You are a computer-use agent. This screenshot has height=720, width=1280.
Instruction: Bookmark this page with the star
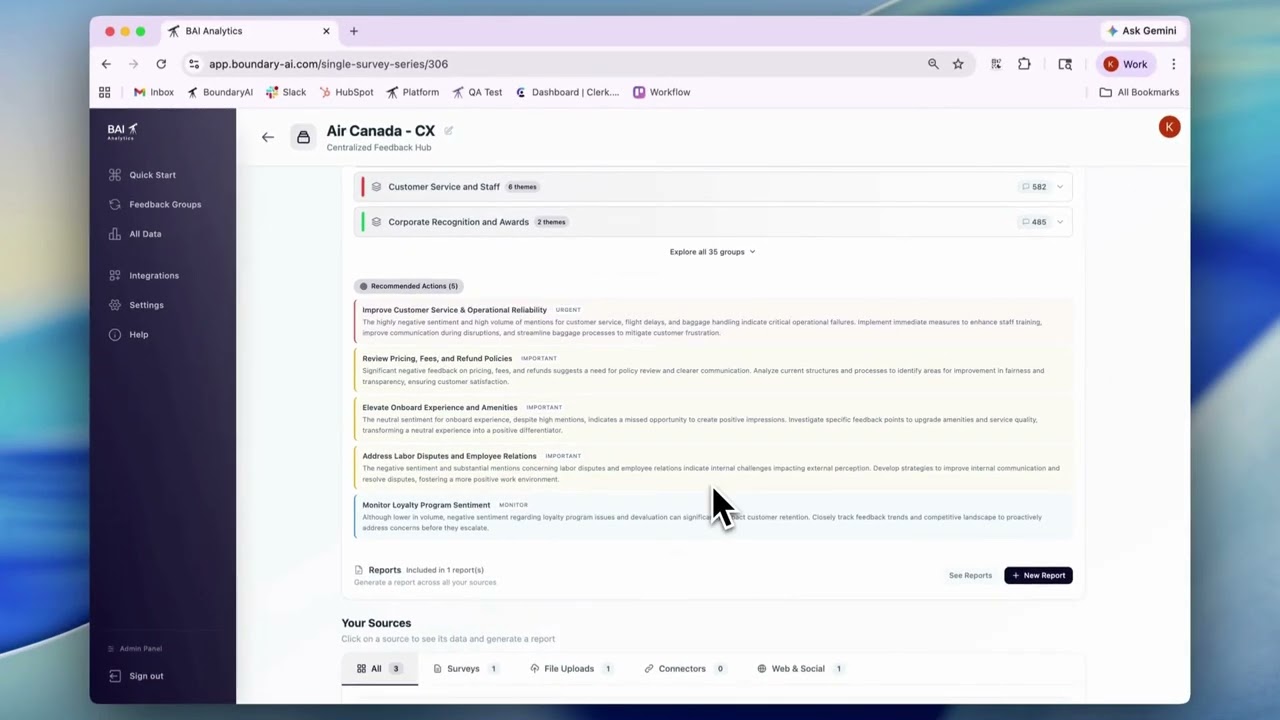(958, 64)
